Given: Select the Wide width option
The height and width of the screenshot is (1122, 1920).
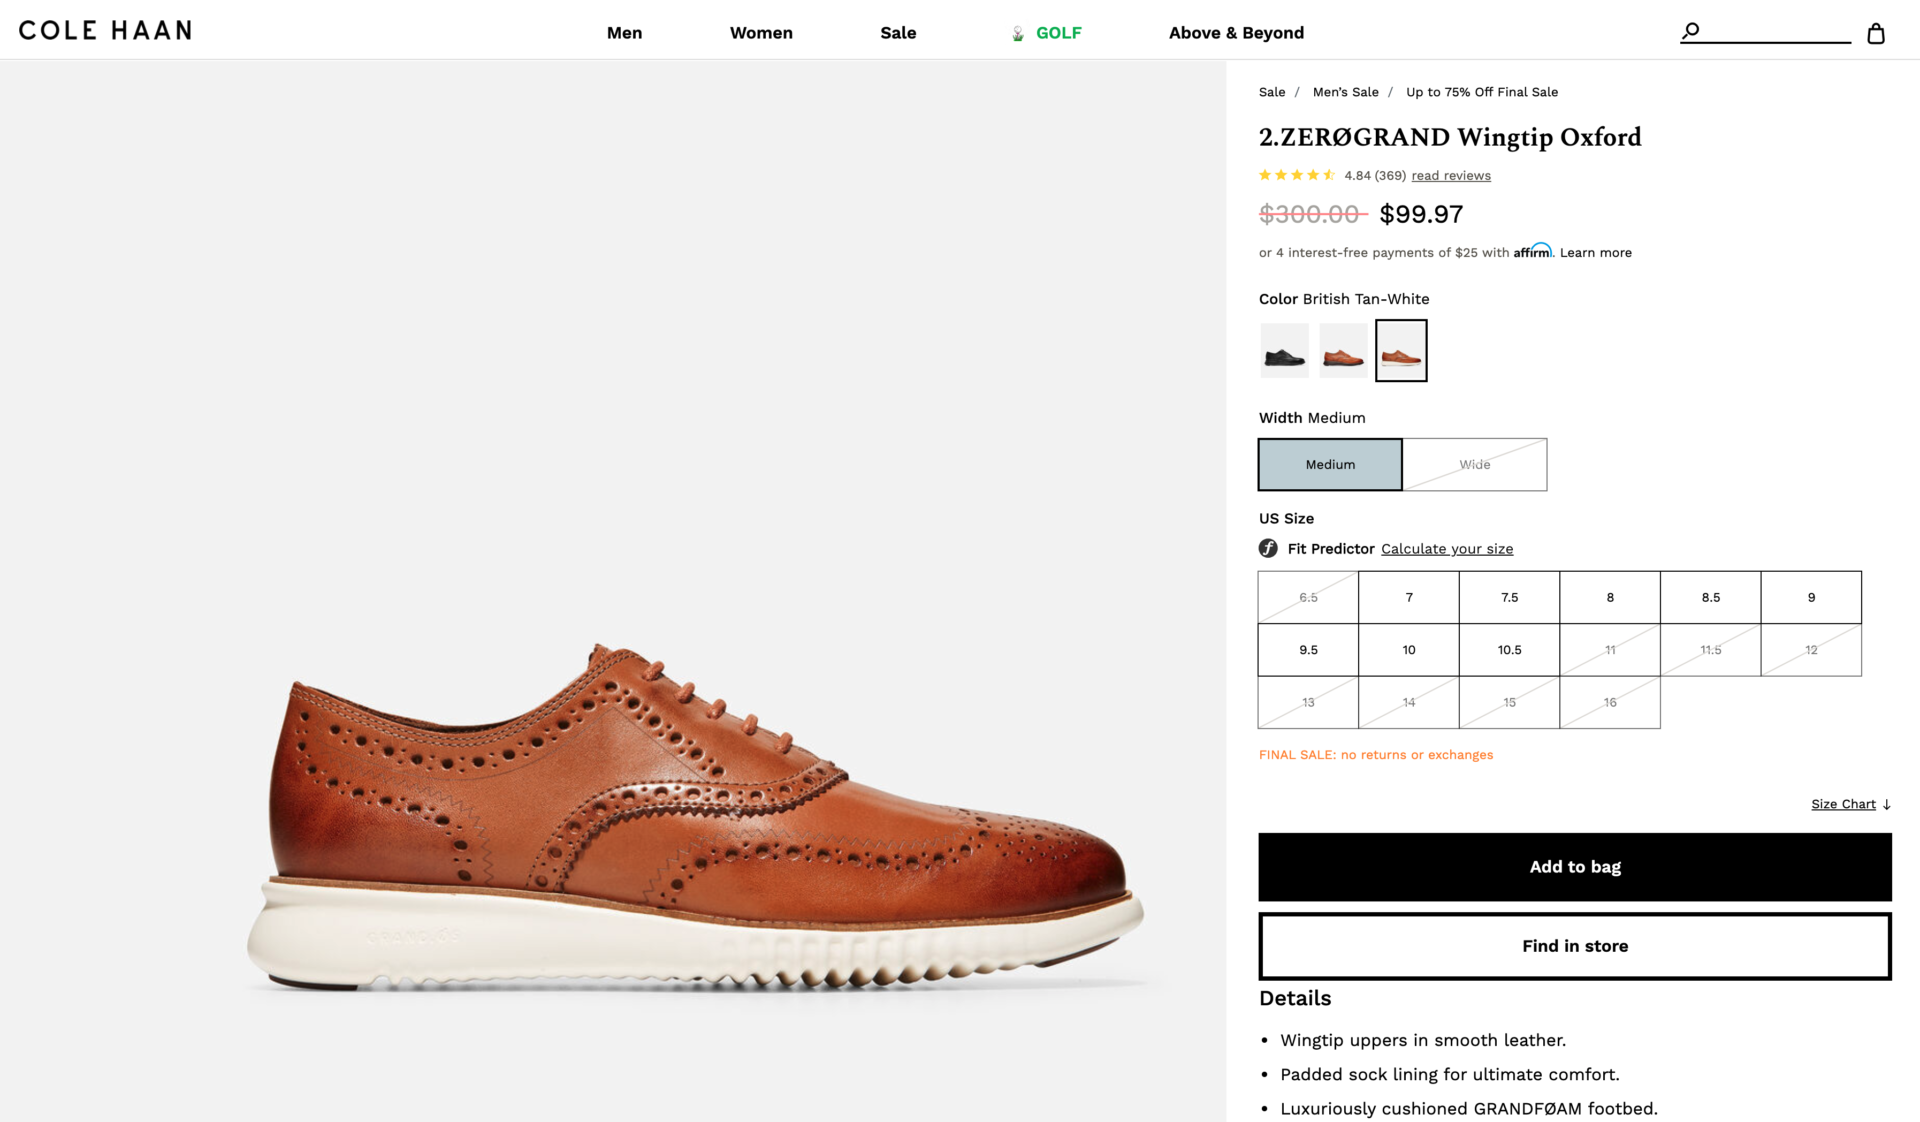Looking at the screenshot, I should [x=1474, y=465].
